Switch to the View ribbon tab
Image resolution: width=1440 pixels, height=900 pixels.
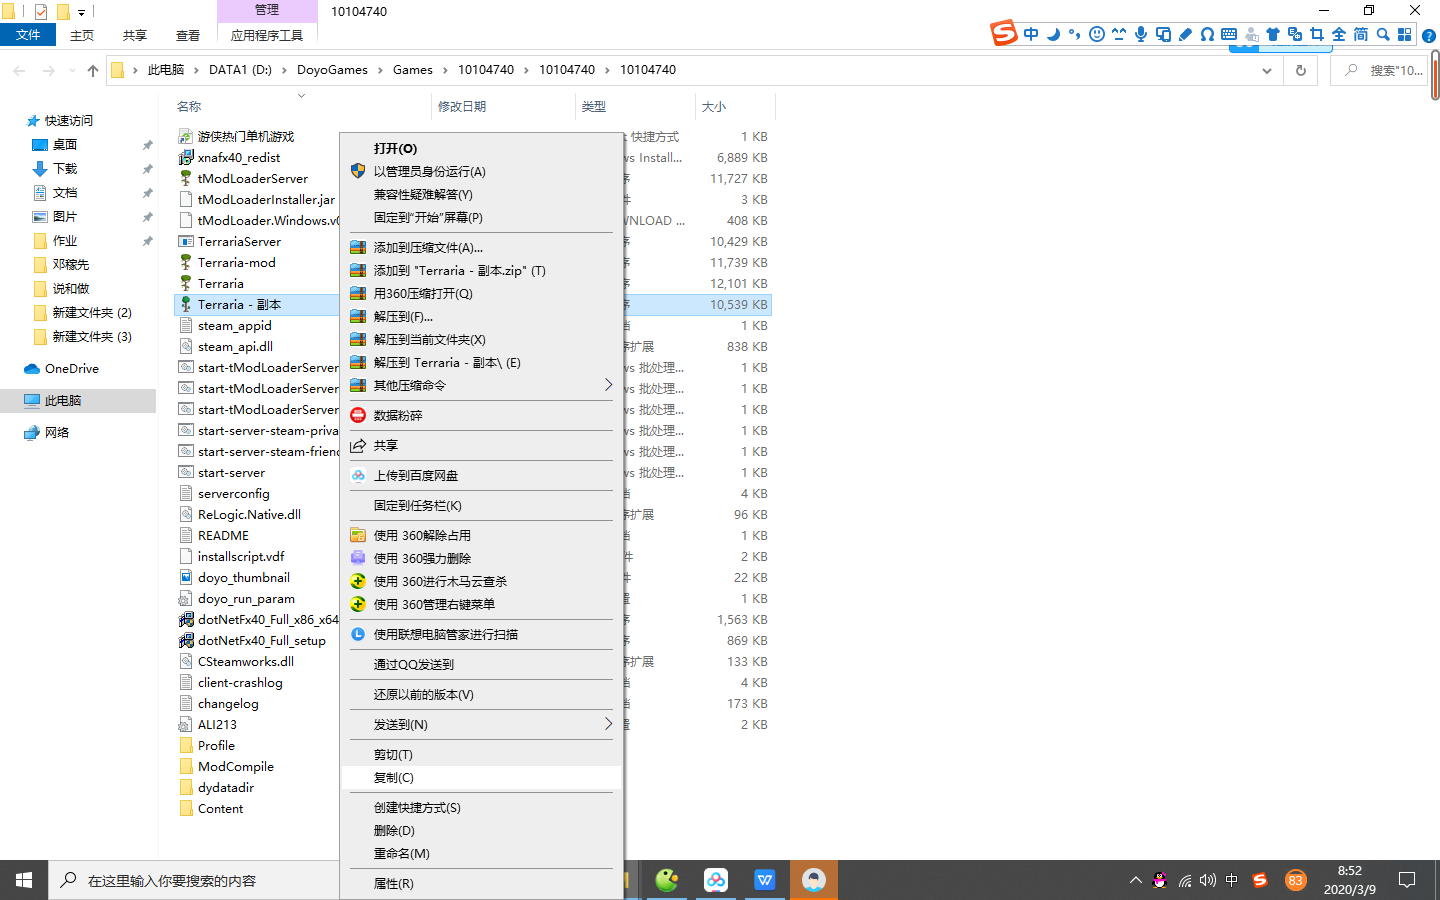188,35
